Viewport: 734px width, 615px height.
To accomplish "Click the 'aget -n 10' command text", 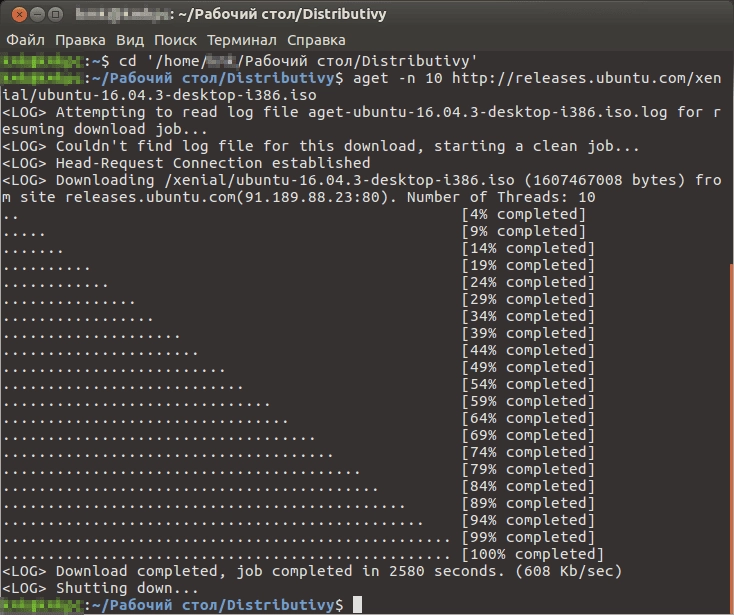I will [397, 78].
